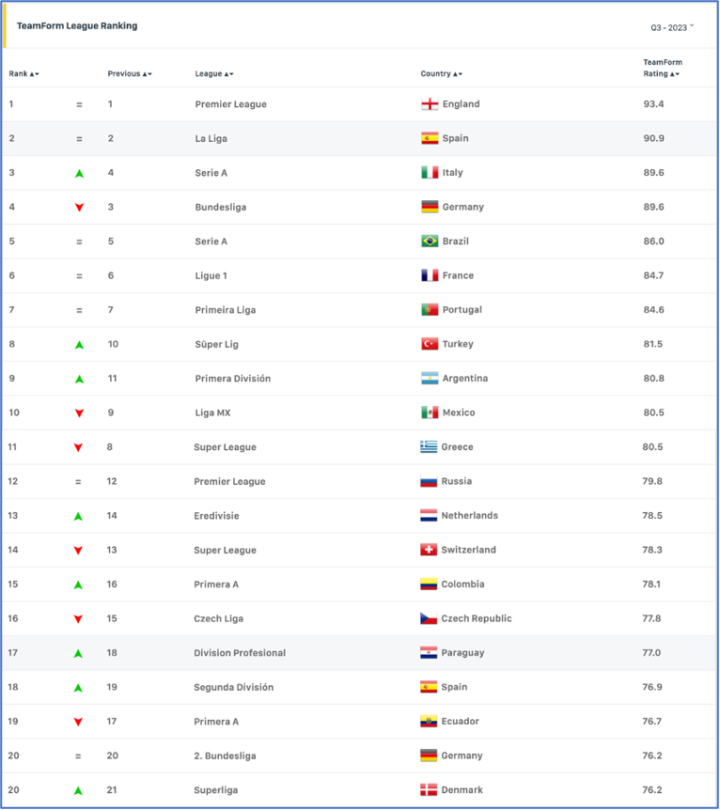Open the La Liga league link
This screenshot has width=720, height=810.
pos(212,138)
